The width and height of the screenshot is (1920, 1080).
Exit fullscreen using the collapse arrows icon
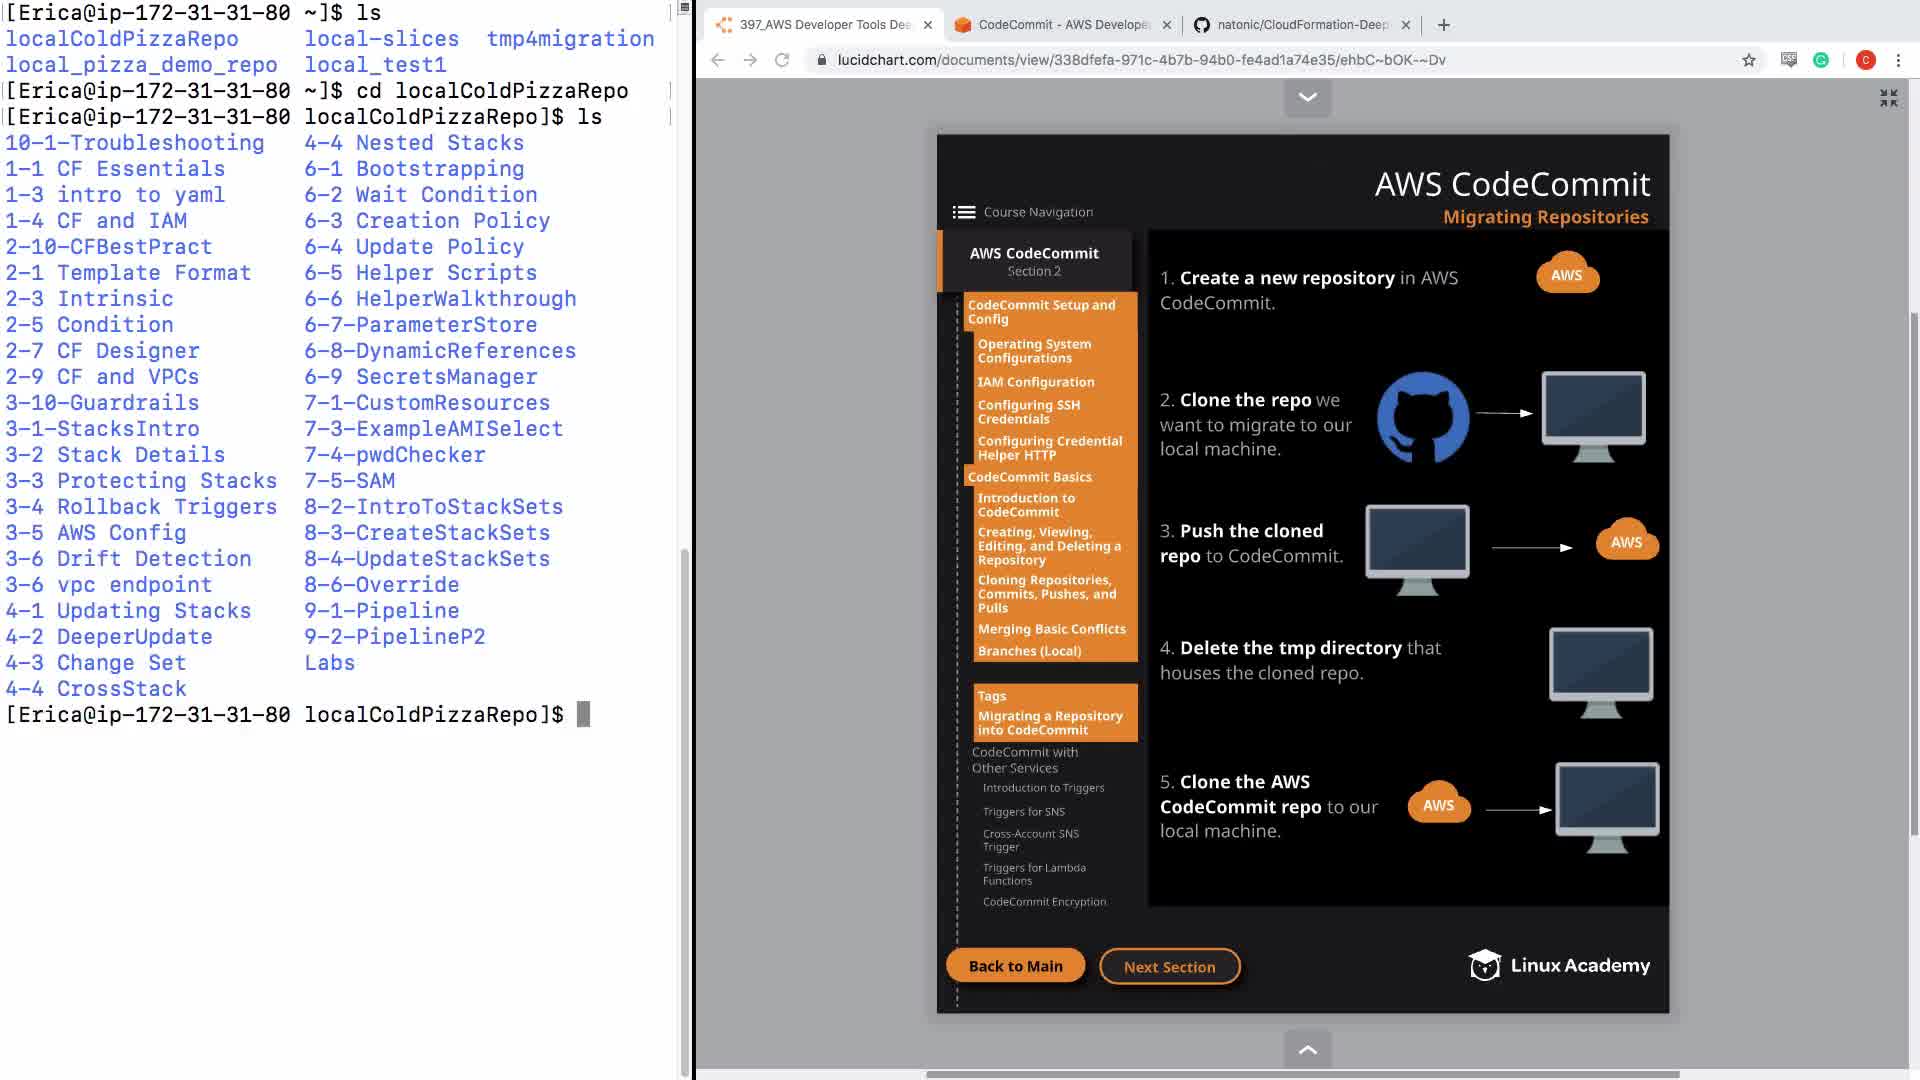pyautogui.click(x=1888, y=98)
